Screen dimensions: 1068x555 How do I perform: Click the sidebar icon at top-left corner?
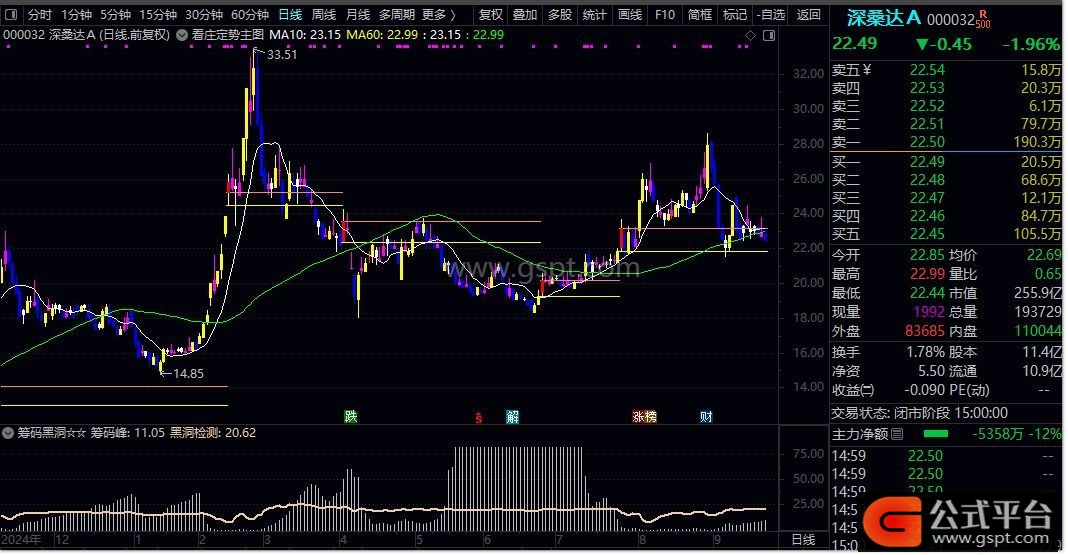click(x=11, y=15)
